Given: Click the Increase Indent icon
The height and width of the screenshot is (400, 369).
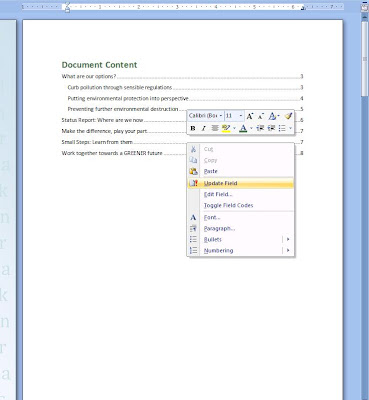Looking at the screenshot, I should pyautogui.click(x=271, y=128).
